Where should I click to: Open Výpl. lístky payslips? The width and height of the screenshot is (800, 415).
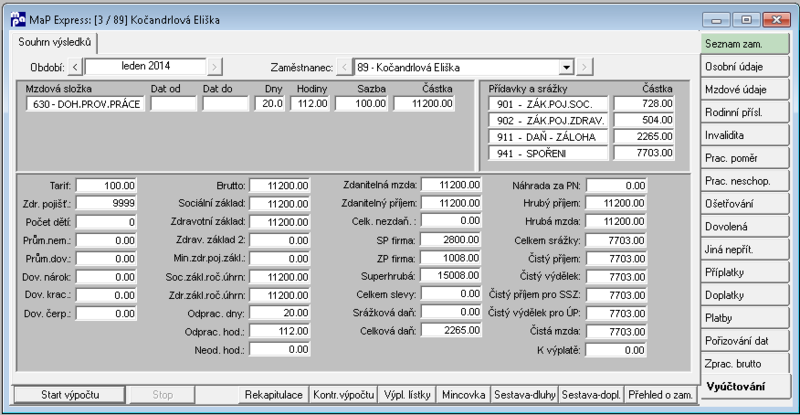coord(407,395)
